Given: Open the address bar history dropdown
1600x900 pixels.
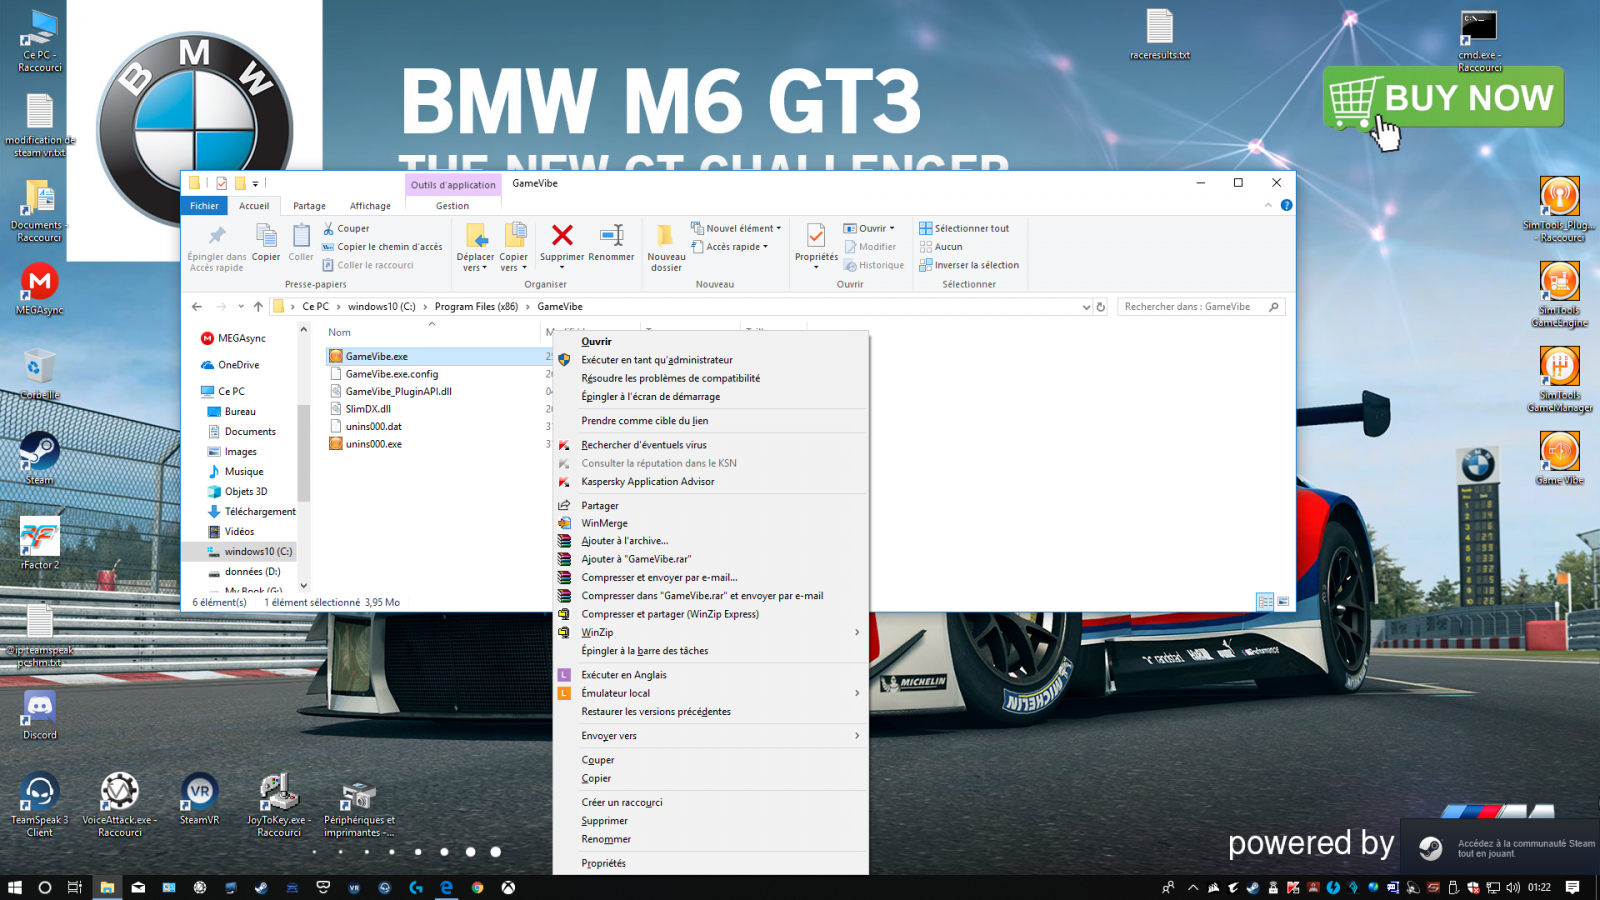Looking at the screenshot, I should pos(1086,307).
